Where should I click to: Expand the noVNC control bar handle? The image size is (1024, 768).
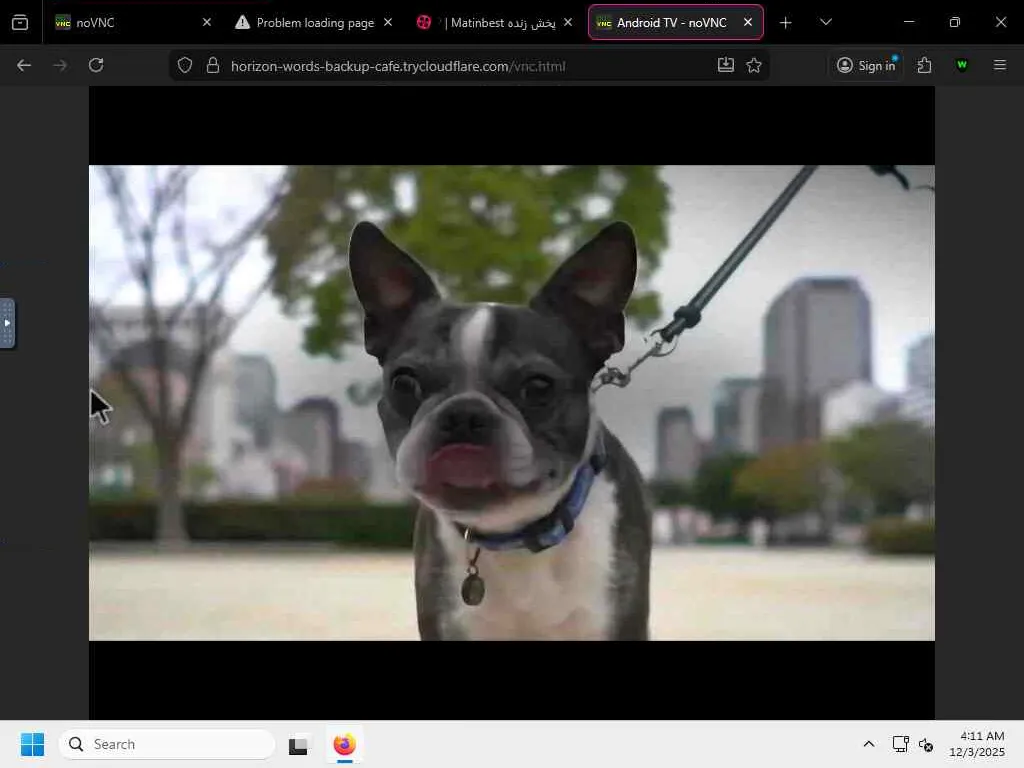click(7, 323)
